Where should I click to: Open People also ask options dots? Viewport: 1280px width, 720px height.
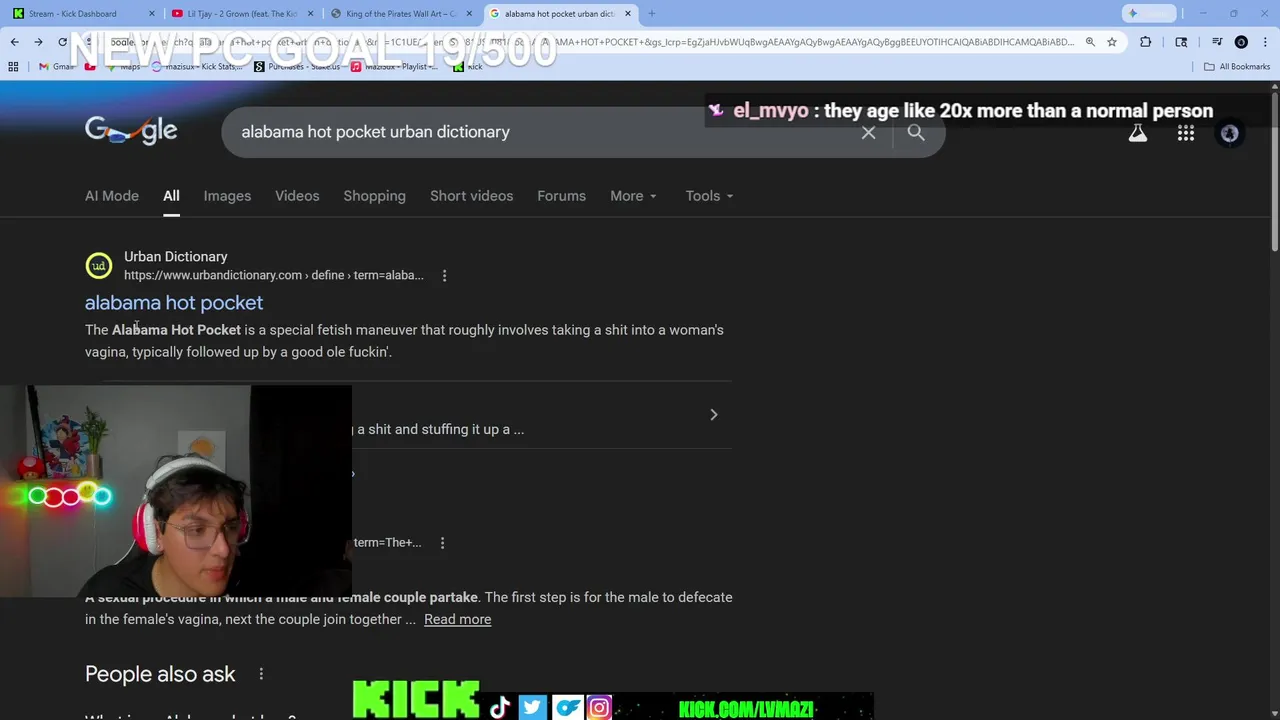point(261,674)
